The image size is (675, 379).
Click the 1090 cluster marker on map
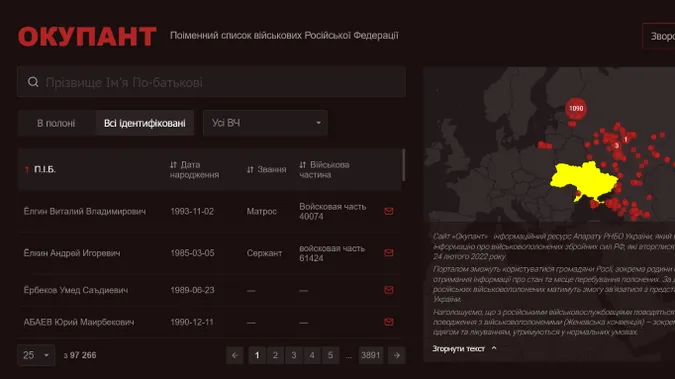tap(576, 109)
